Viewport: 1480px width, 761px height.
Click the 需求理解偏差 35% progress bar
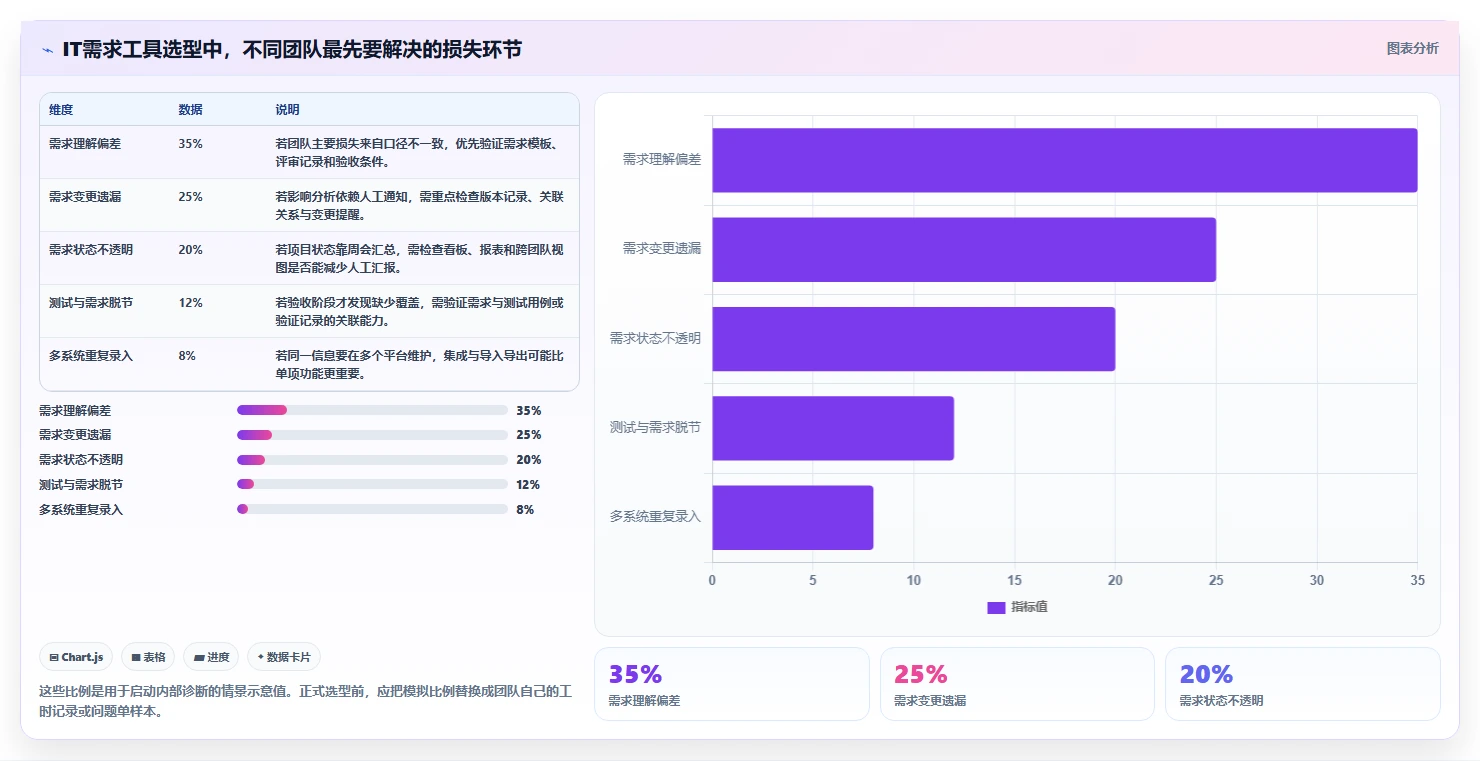coord(372,410)
